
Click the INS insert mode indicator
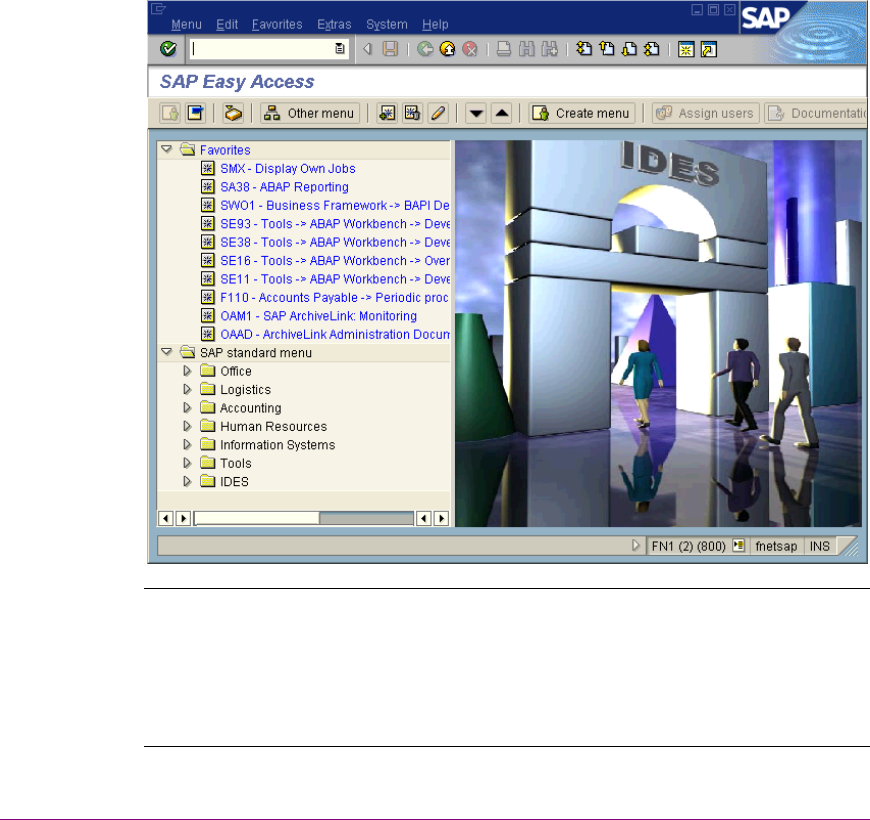tap(820, 546)
